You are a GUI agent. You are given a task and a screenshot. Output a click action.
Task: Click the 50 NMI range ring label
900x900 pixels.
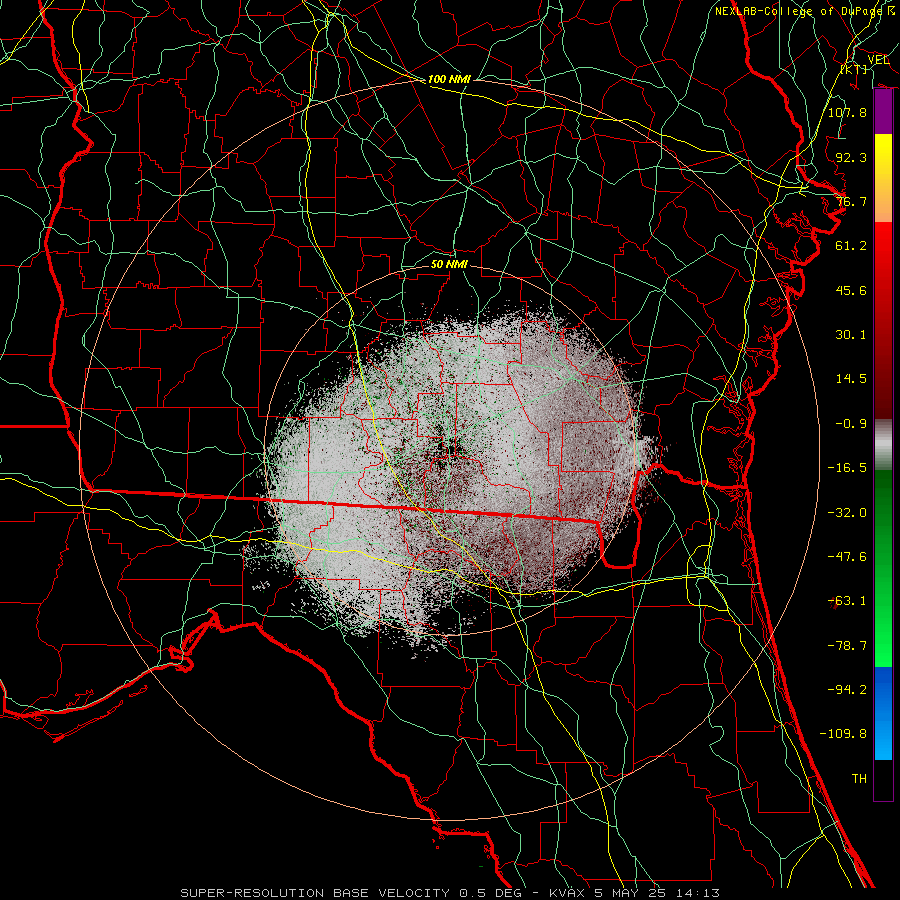coord(449,264)
